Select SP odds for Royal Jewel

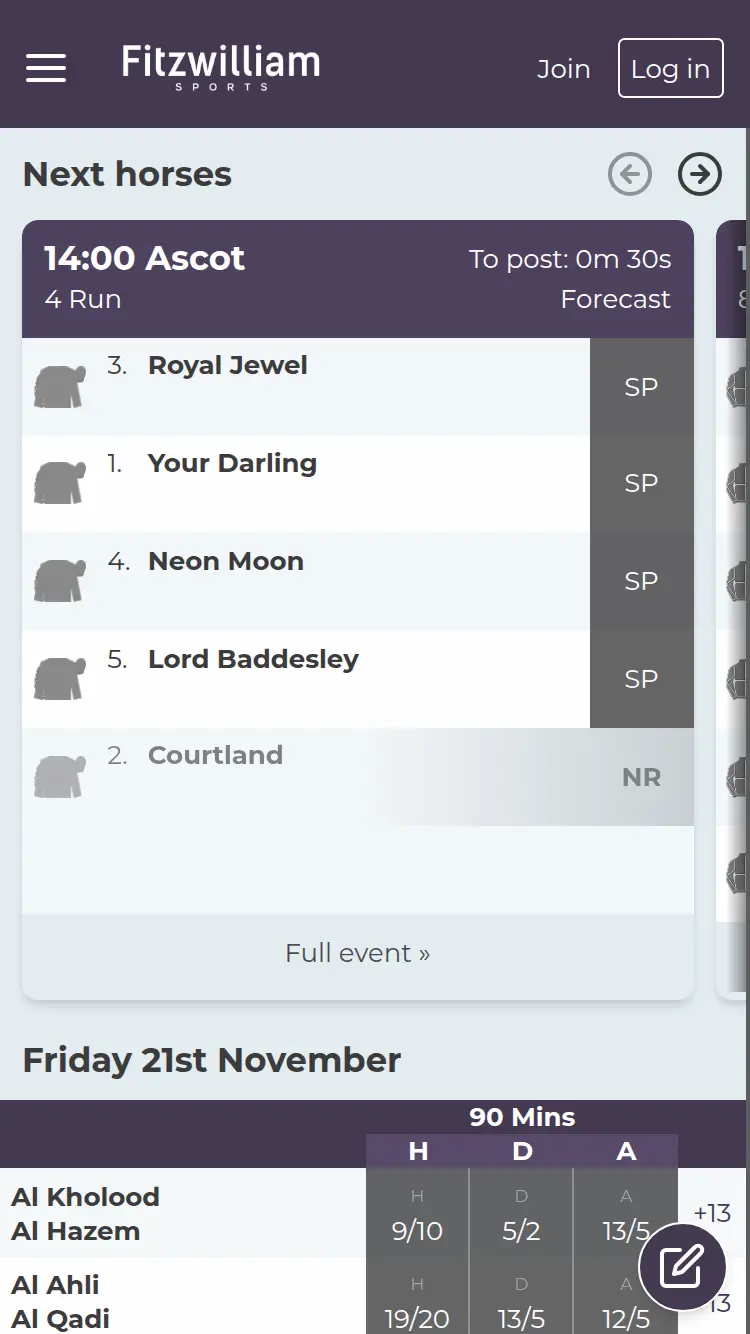tap(641, 387)
